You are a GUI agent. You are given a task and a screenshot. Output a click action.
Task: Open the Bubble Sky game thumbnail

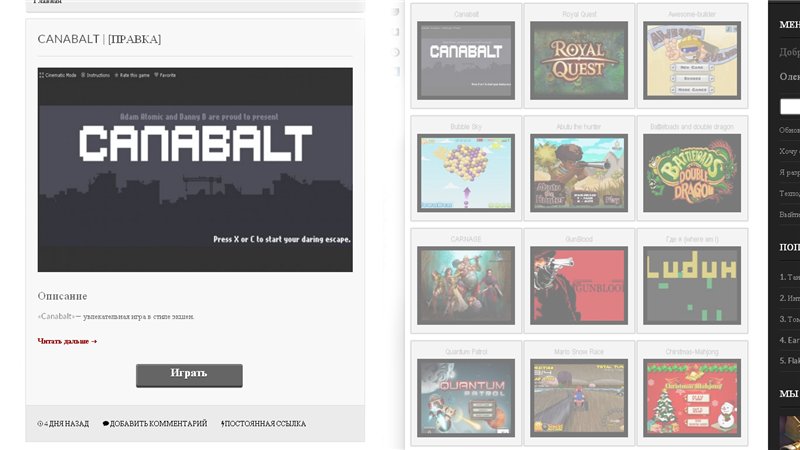pos(466,173)
